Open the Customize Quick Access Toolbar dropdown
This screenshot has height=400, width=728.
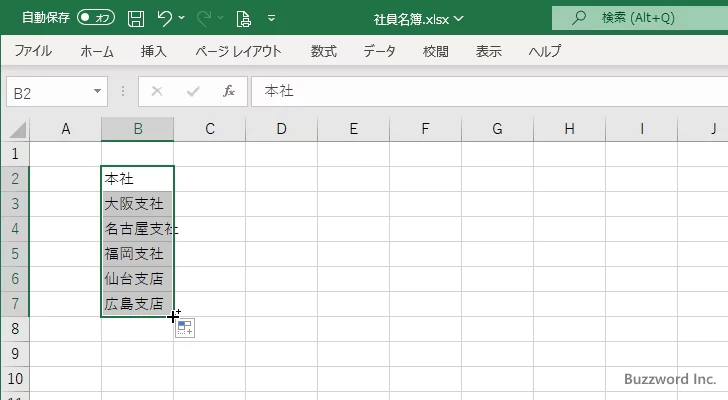coord(272,19)
